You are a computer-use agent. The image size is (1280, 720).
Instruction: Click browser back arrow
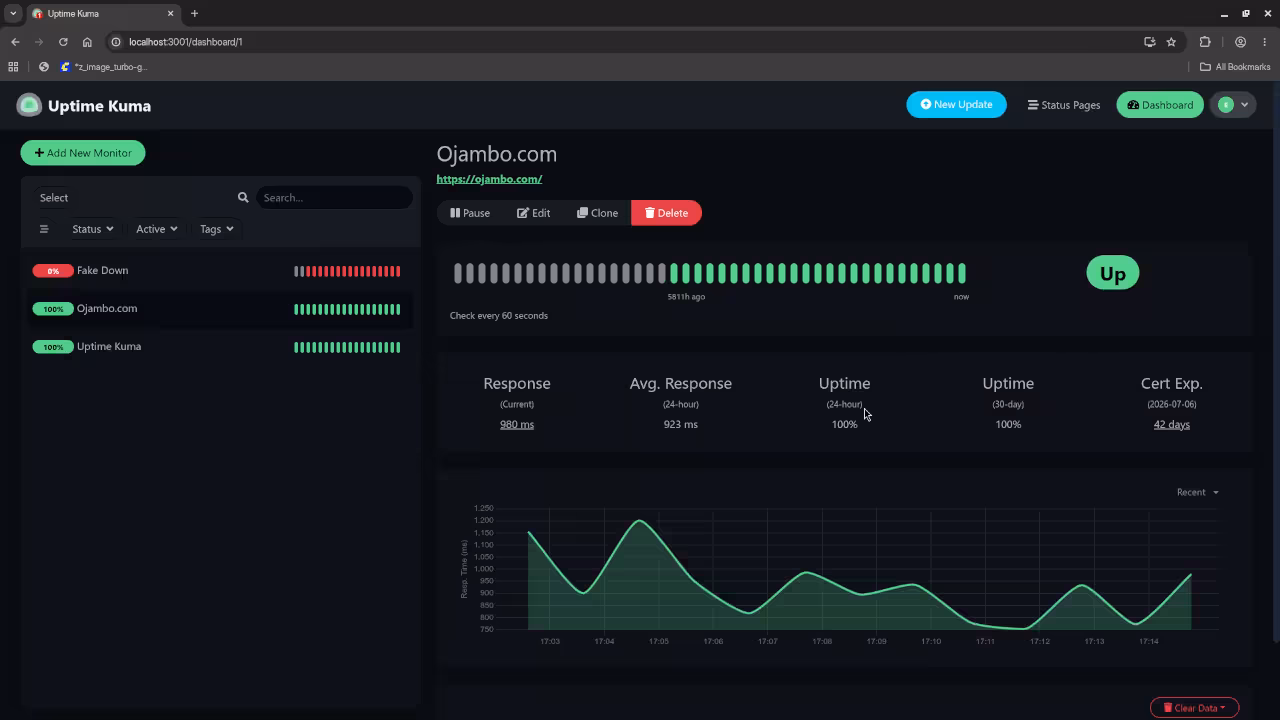tap(15, 42)
